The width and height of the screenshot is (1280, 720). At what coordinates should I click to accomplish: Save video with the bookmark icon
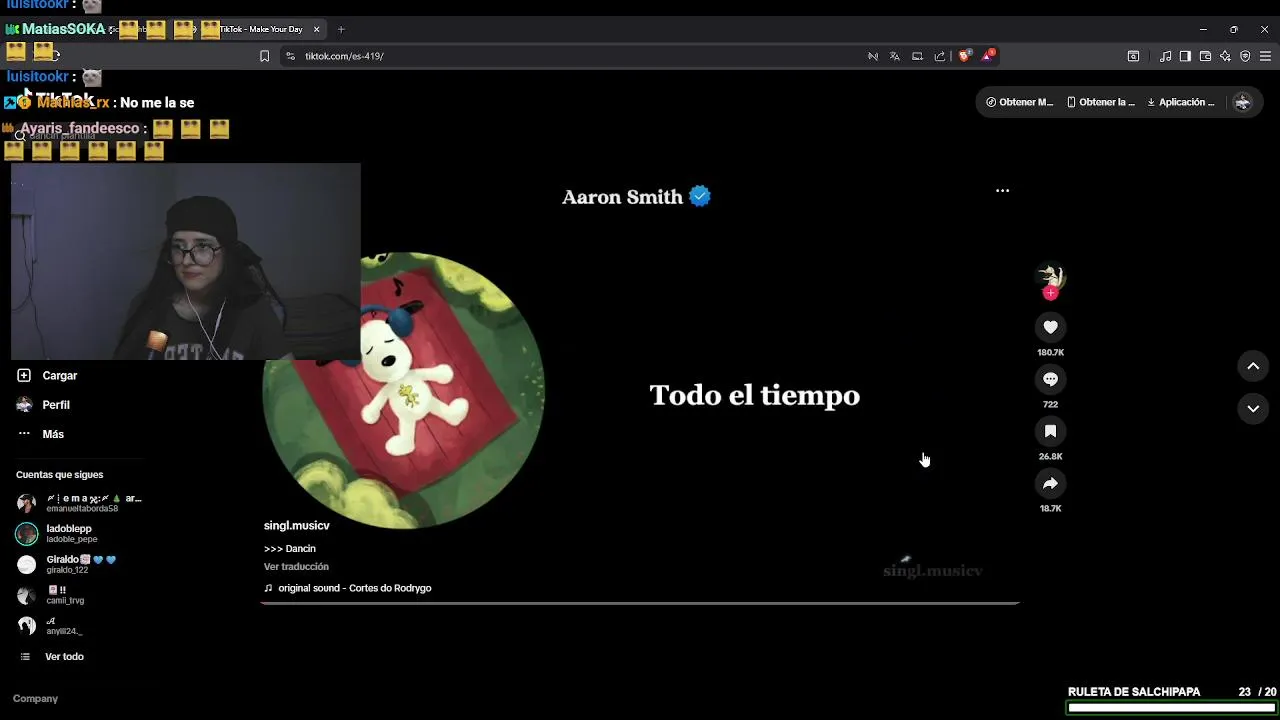[x=1050, y=431]
